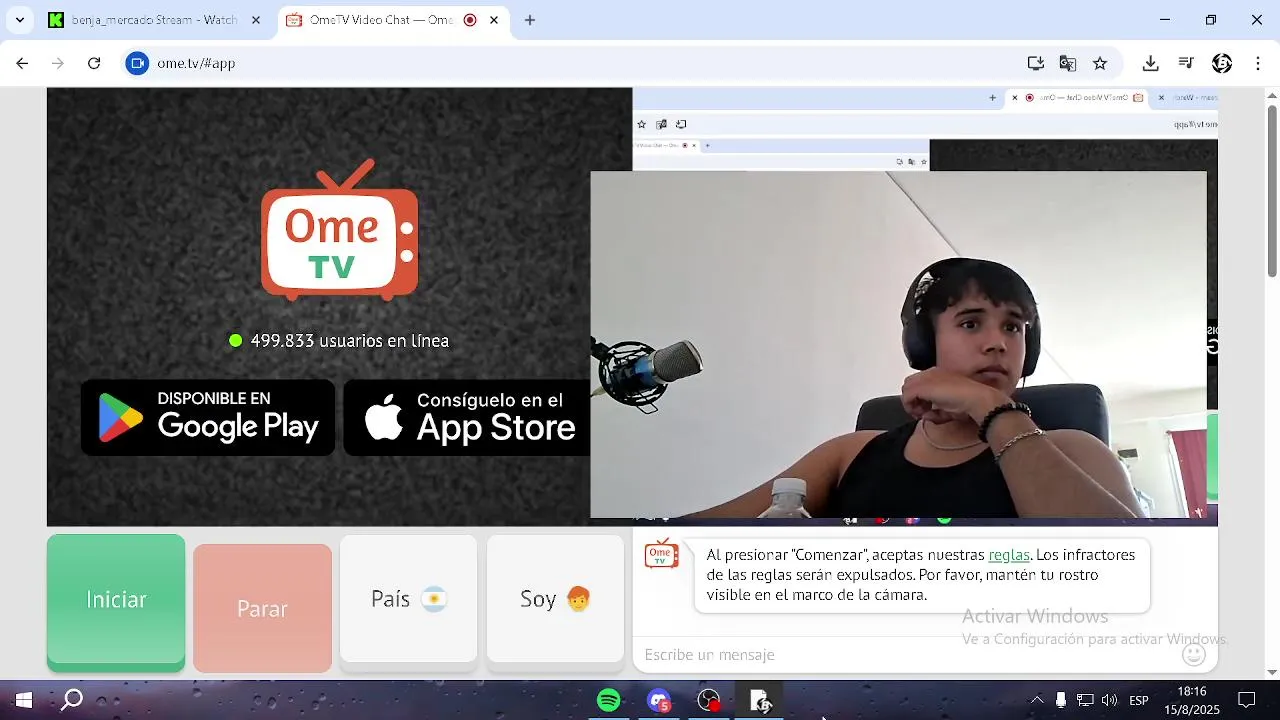
Task: Click the Escribe un mensaje field
Action: tap(905, 655)
